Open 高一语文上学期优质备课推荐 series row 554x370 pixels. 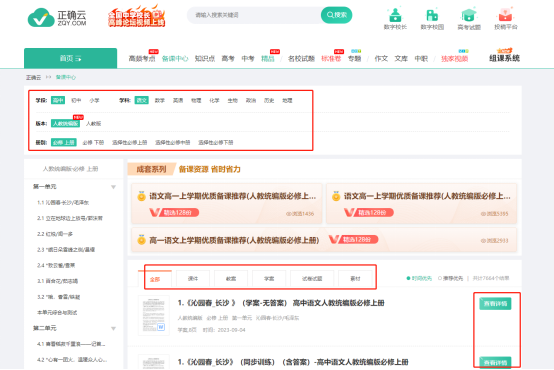coord(324,240)
